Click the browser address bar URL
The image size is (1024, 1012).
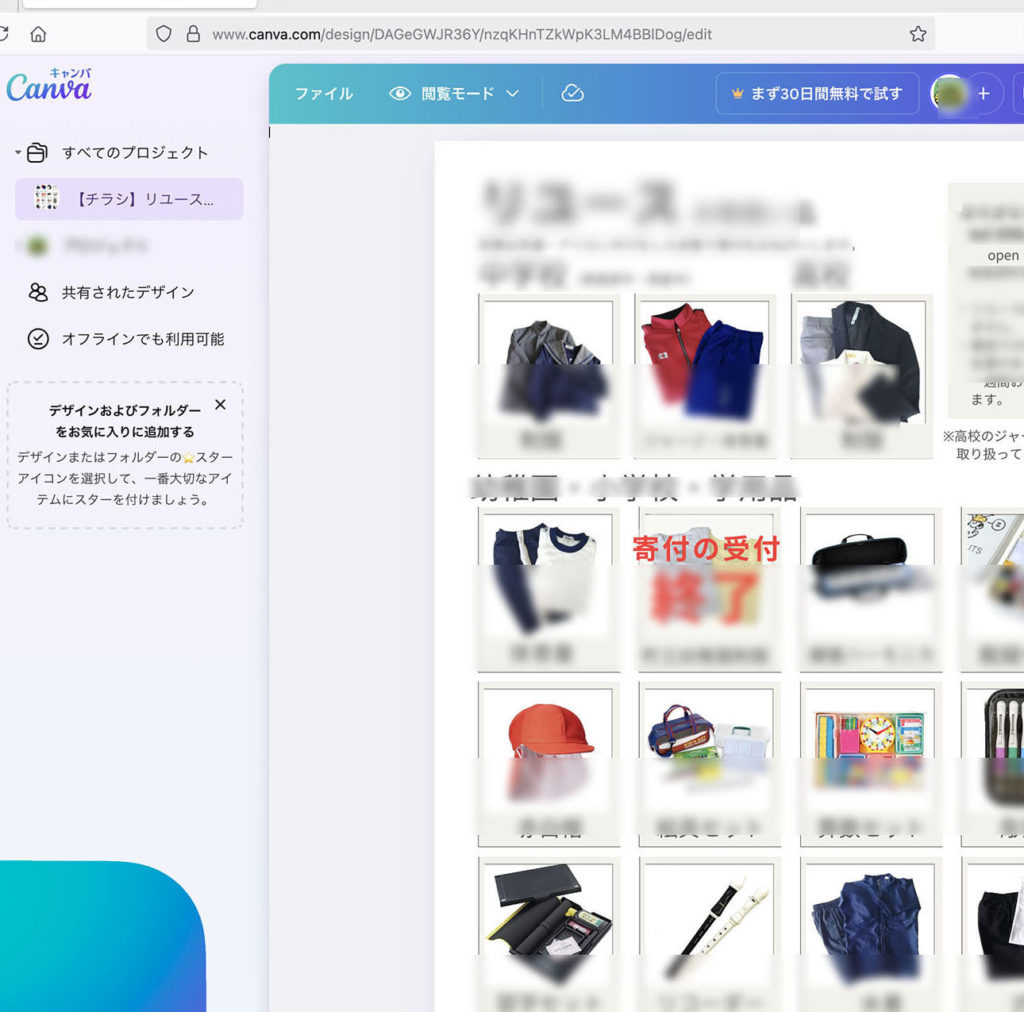point(462,34)
